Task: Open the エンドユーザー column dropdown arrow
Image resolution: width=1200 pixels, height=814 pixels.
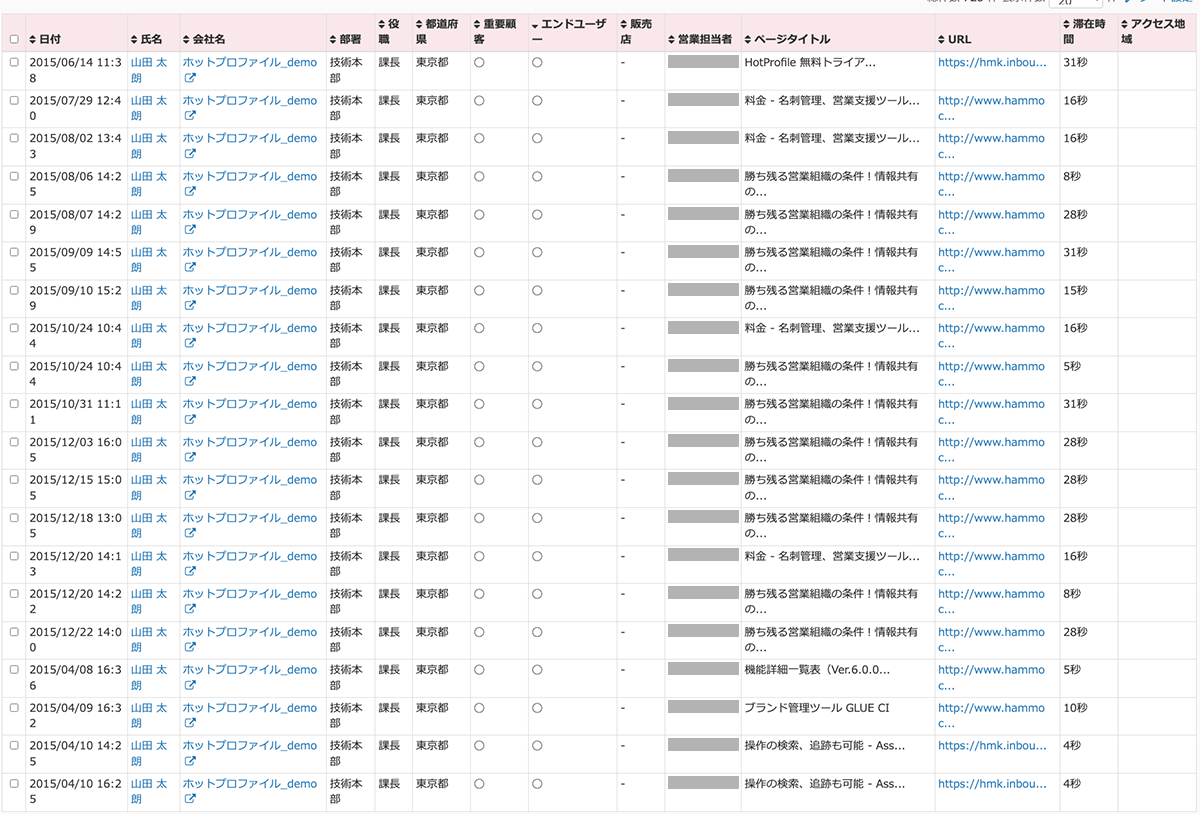Action: 535,23
